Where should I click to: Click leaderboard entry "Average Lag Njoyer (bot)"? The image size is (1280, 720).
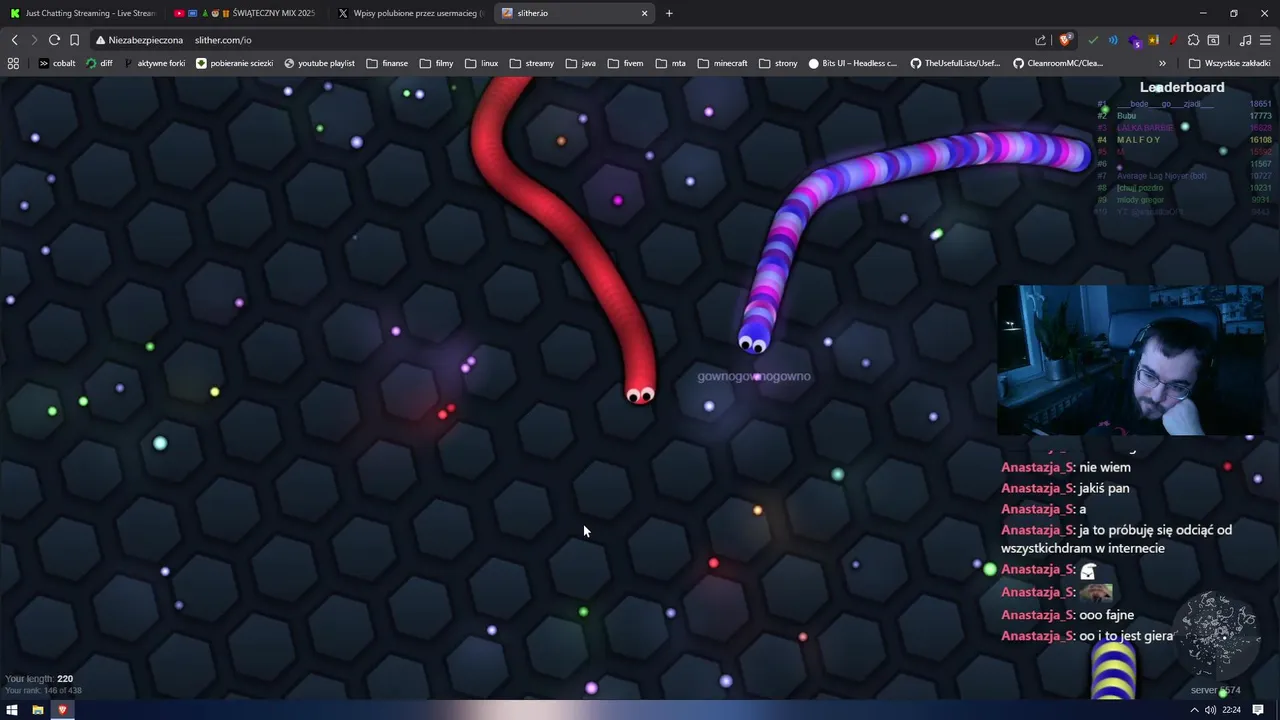click(1161, 176)
